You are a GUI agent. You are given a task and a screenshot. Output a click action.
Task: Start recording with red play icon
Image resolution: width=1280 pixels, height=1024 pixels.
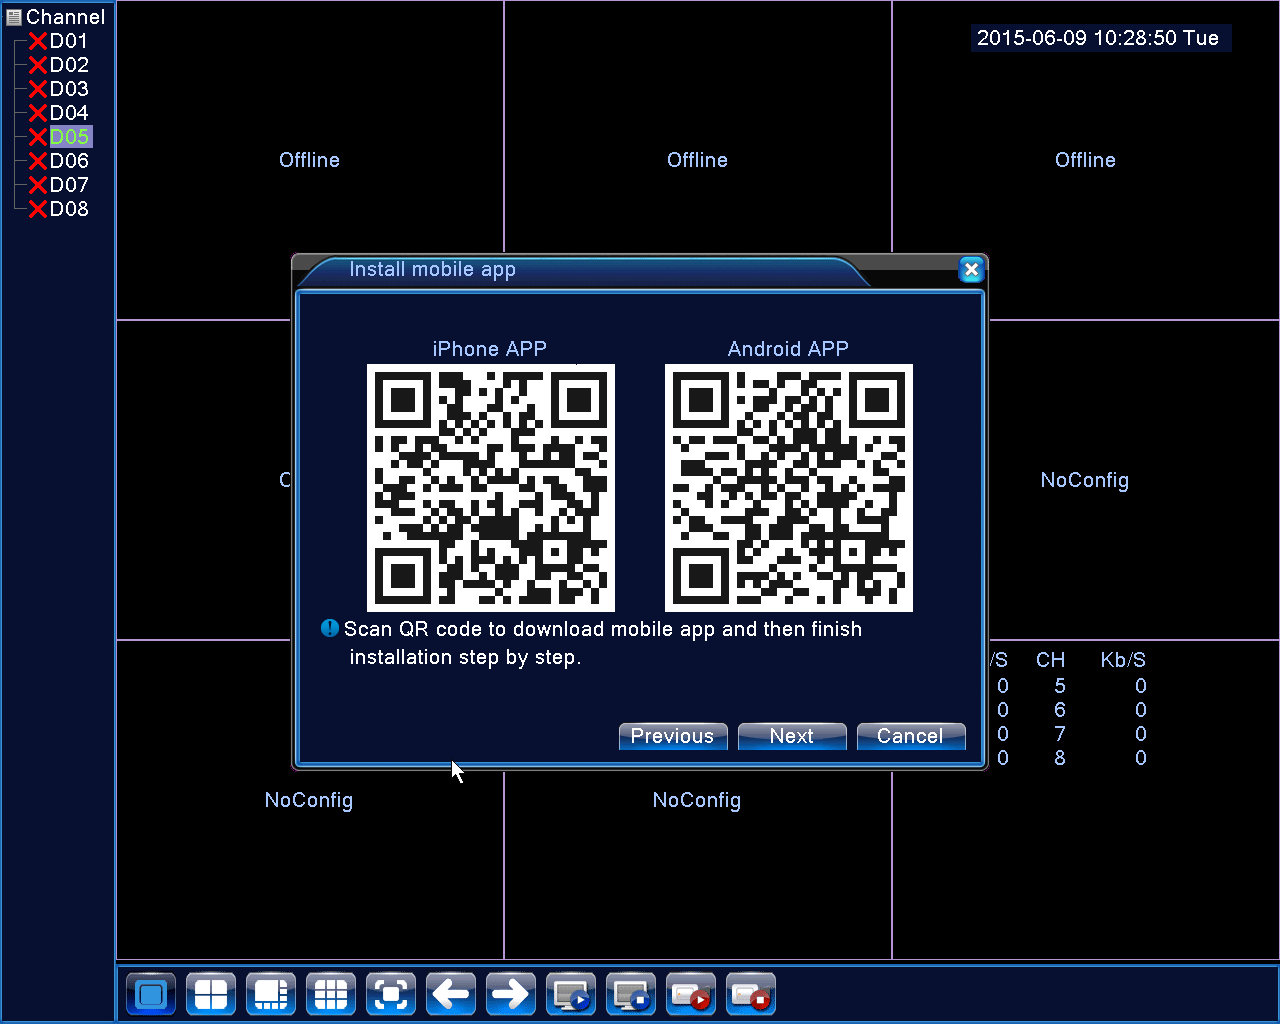(691, 995)
